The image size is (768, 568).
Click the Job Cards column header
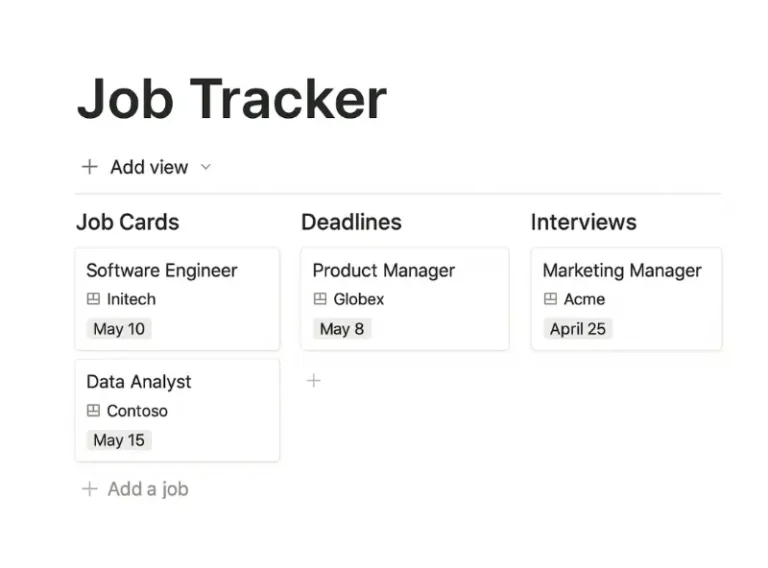(128, 222)
